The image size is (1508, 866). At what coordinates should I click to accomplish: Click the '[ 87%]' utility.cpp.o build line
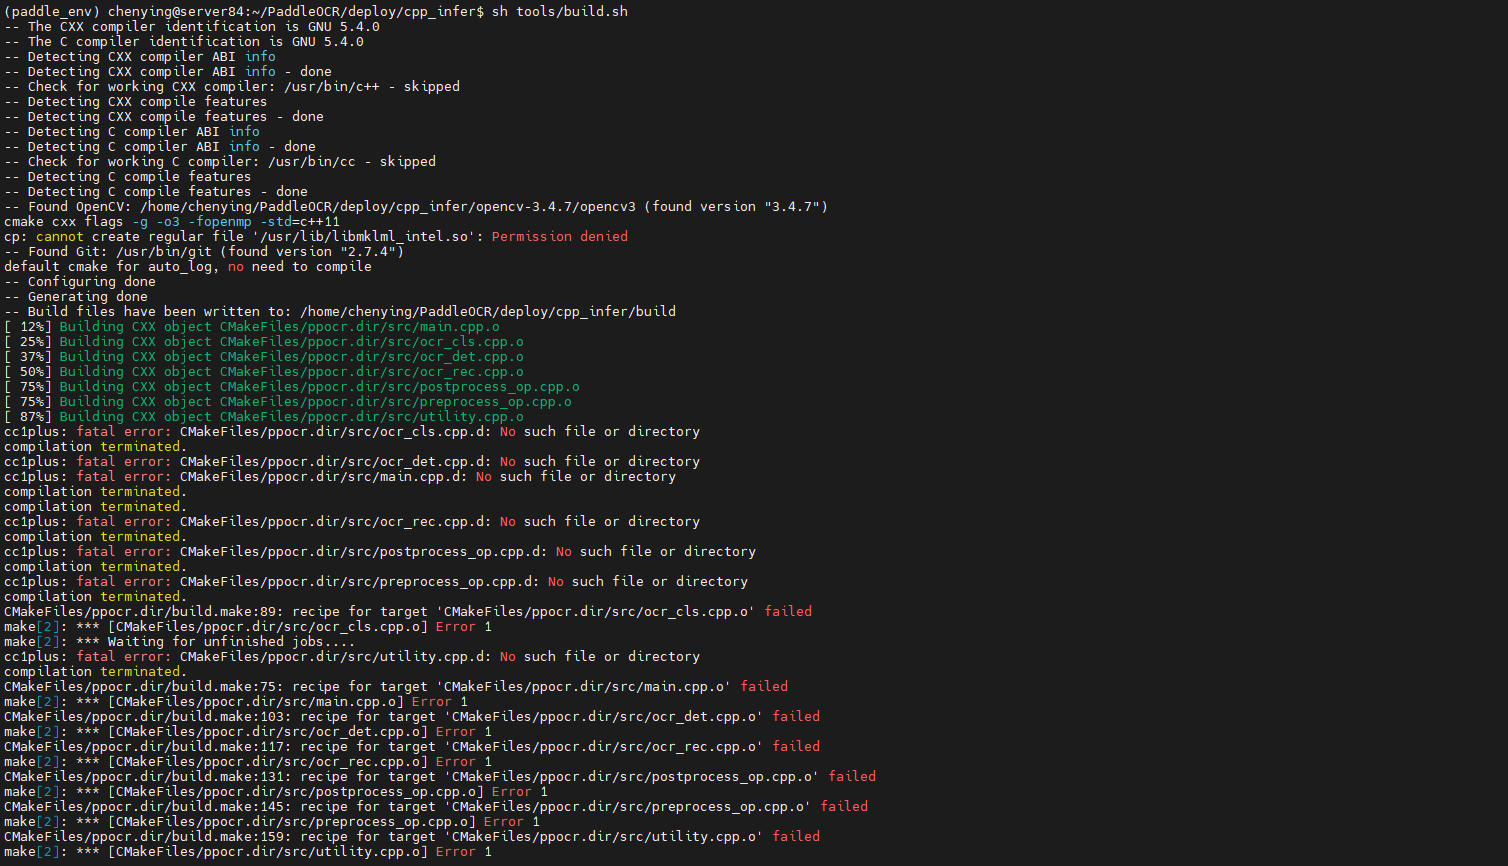[x=264, y=416]
